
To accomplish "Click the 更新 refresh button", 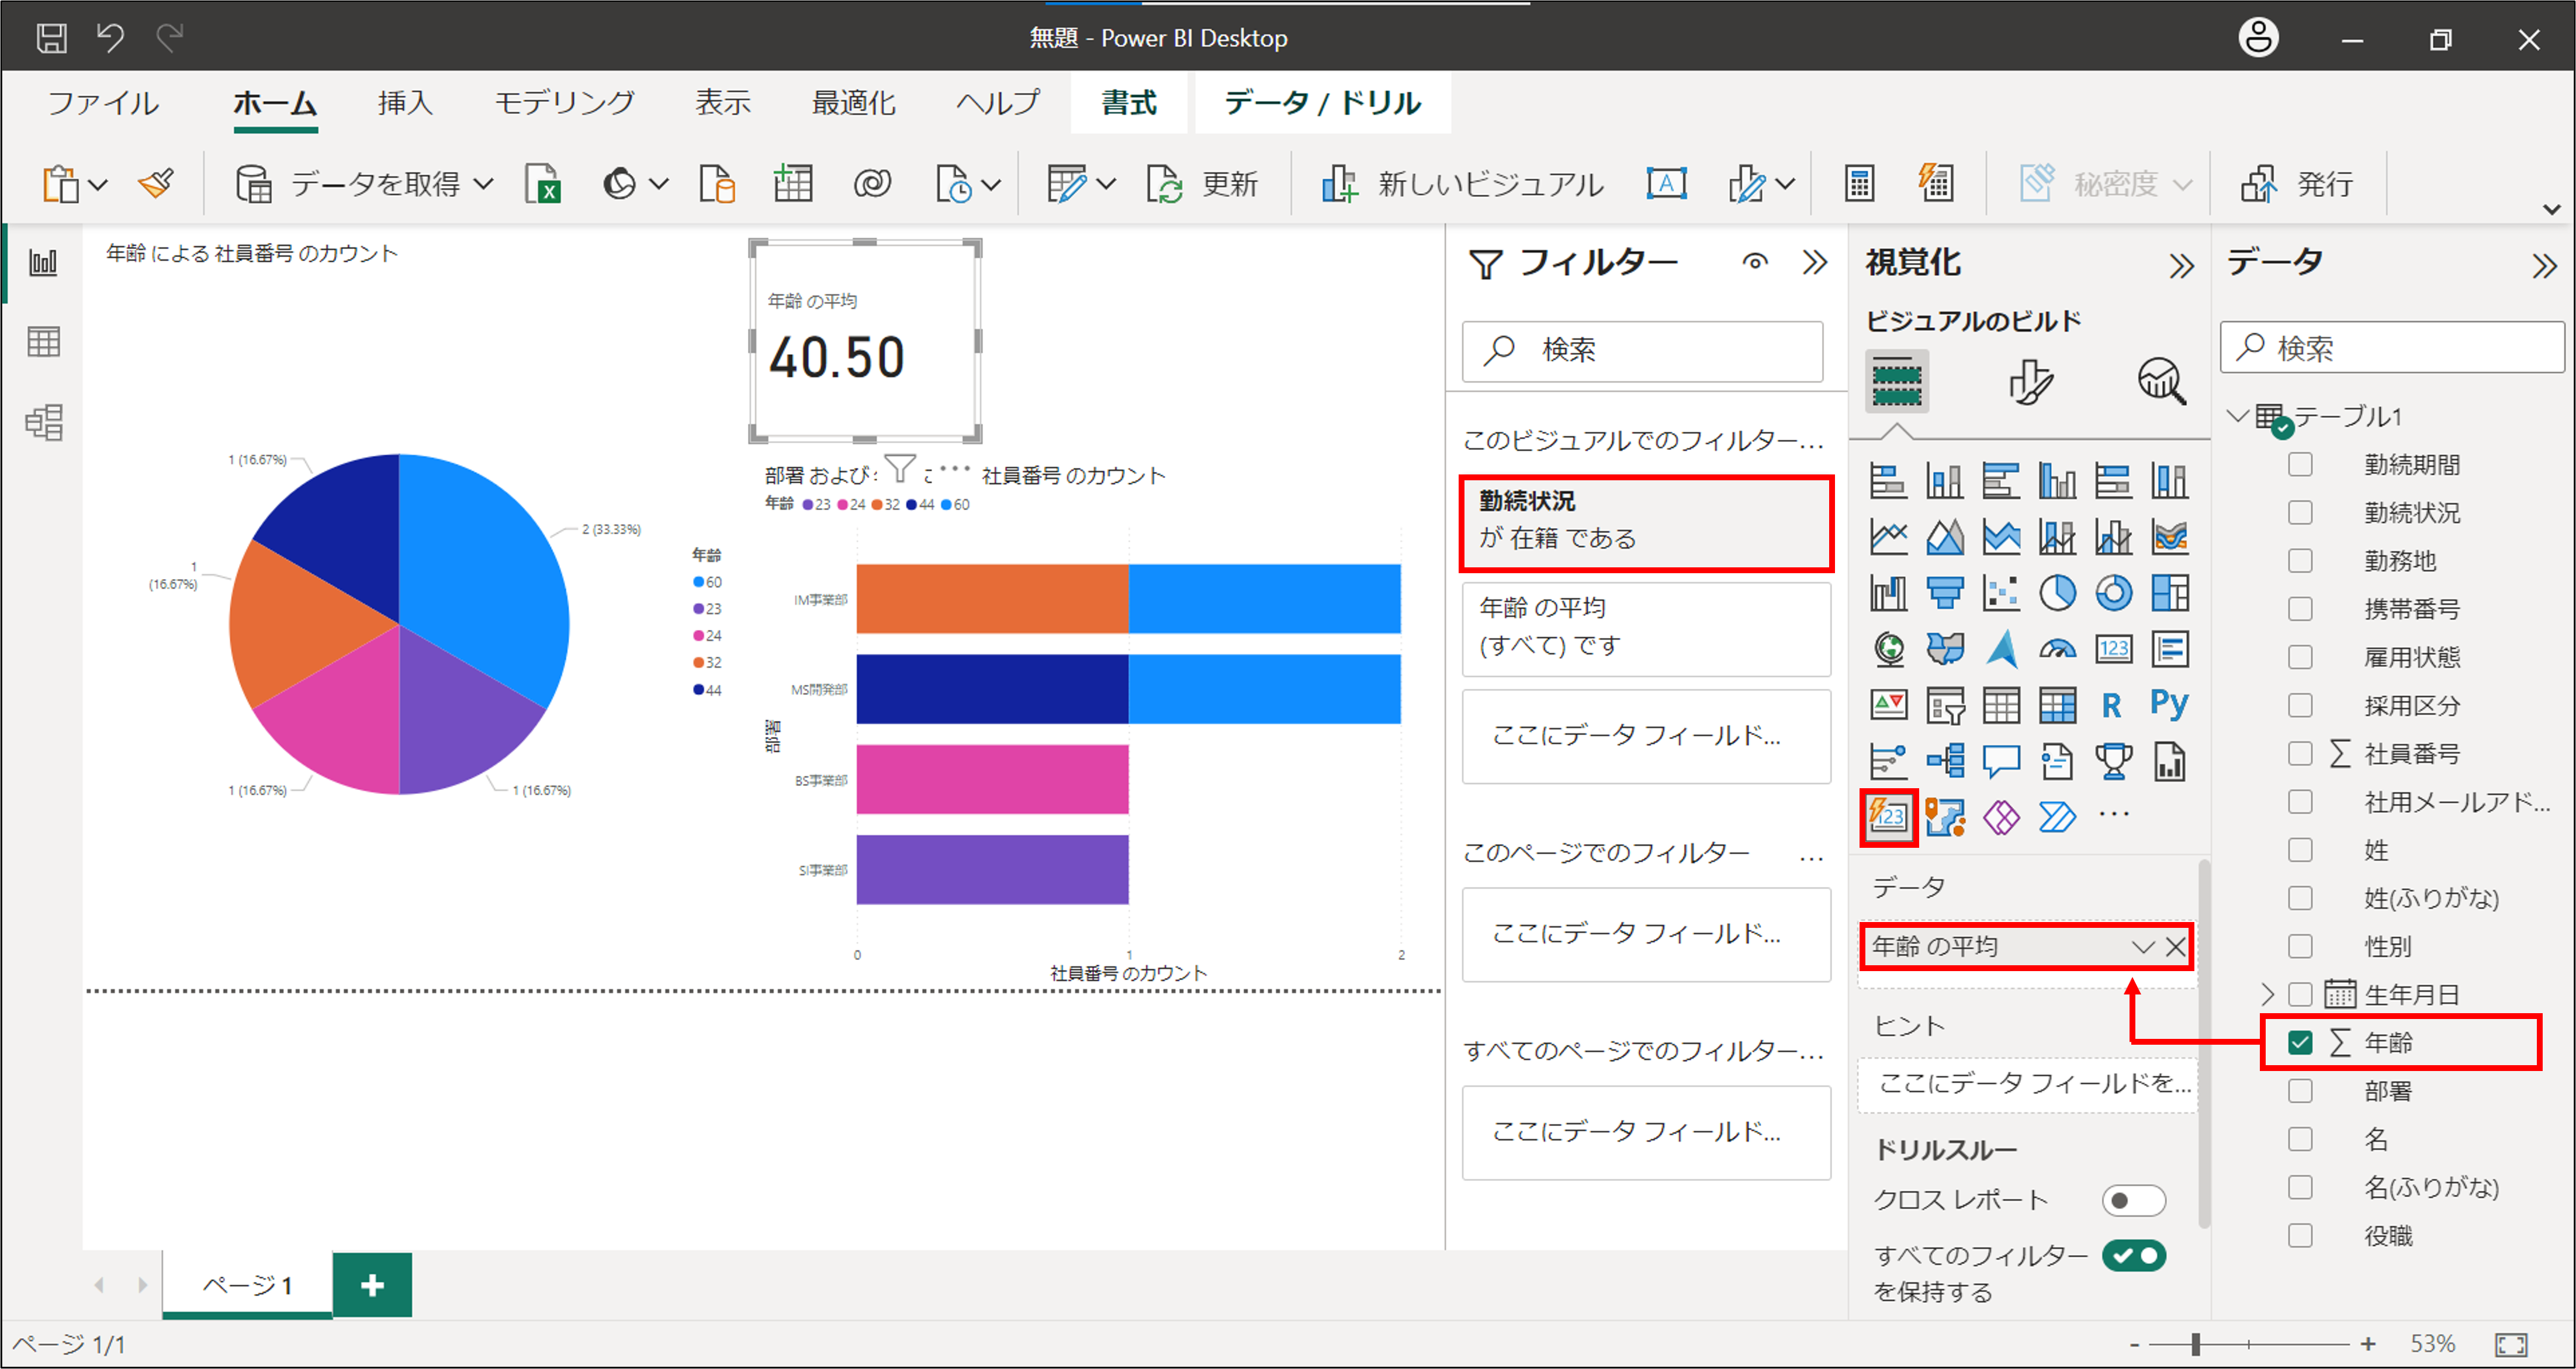I will [1202, 184].
